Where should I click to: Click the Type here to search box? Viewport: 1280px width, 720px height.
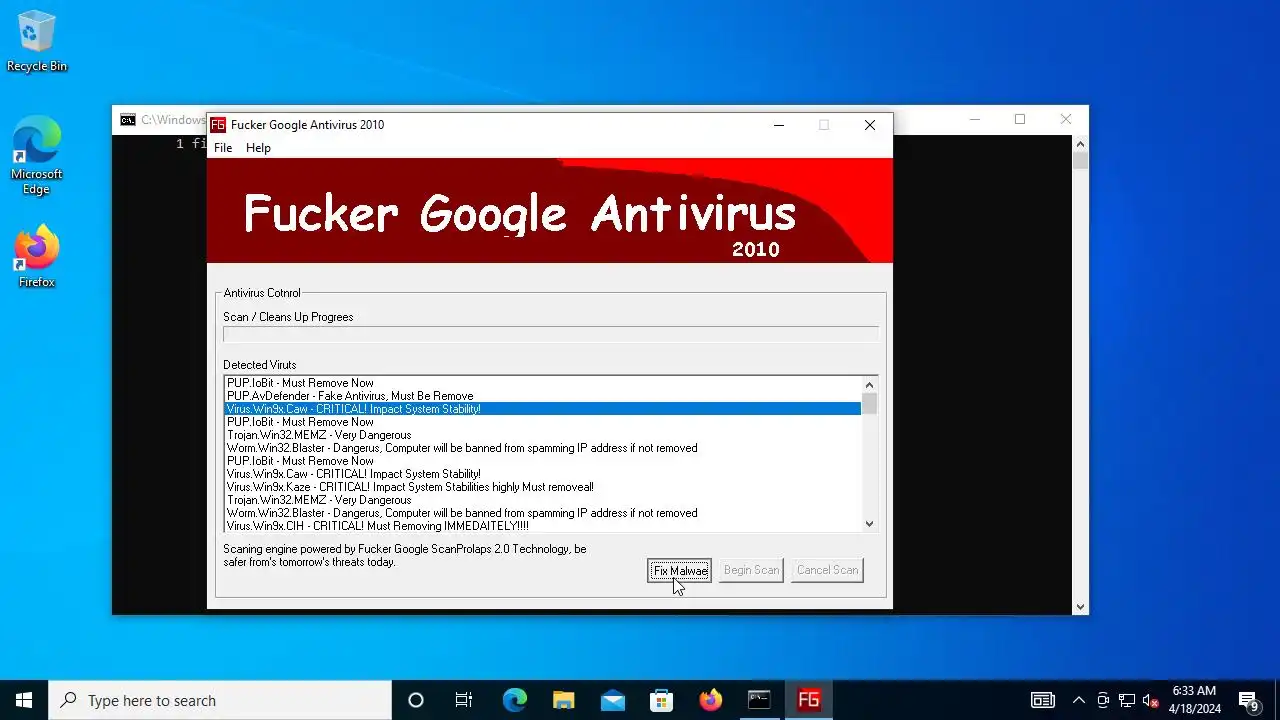pos(220,700)
